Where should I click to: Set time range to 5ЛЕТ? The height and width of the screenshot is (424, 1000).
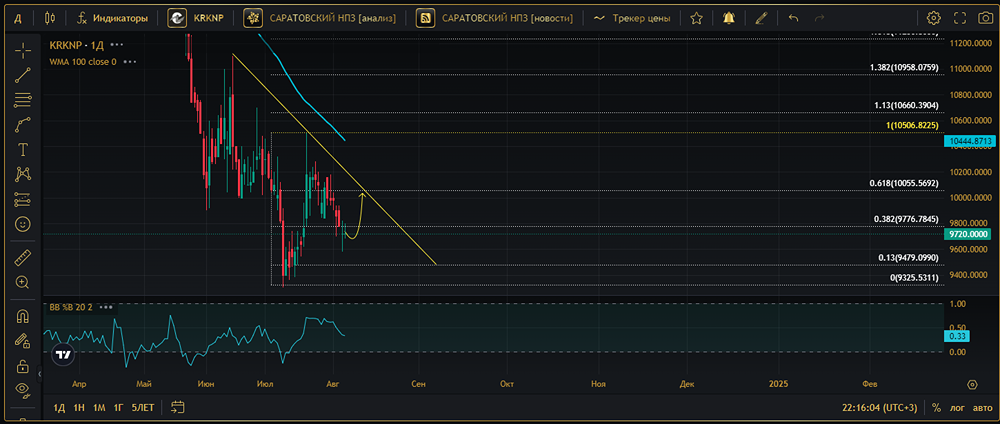[x=143, y=408]
